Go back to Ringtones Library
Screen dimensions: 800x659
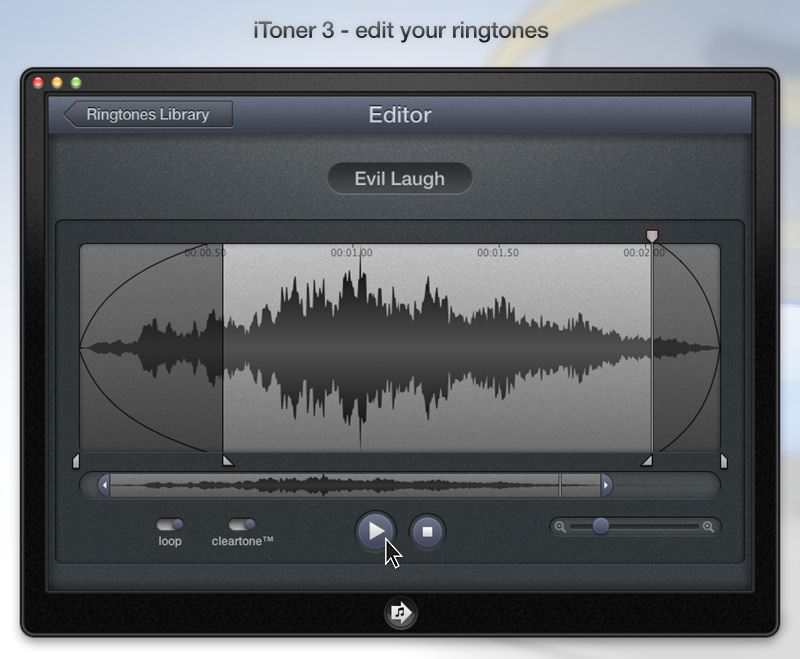[148, 114]
